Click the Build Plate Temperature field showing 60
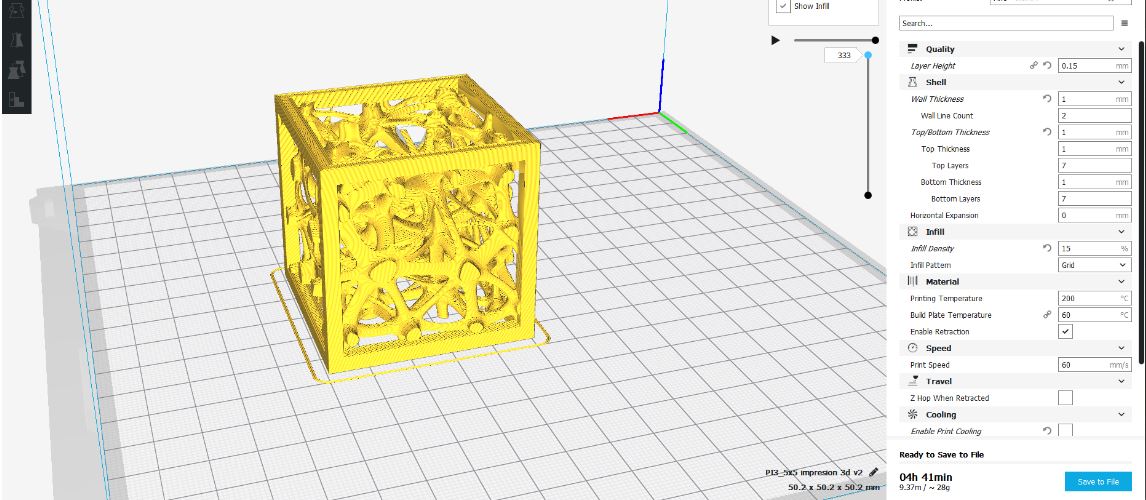The height and width of the screenshot is (500, 1146). point(1094,315)
